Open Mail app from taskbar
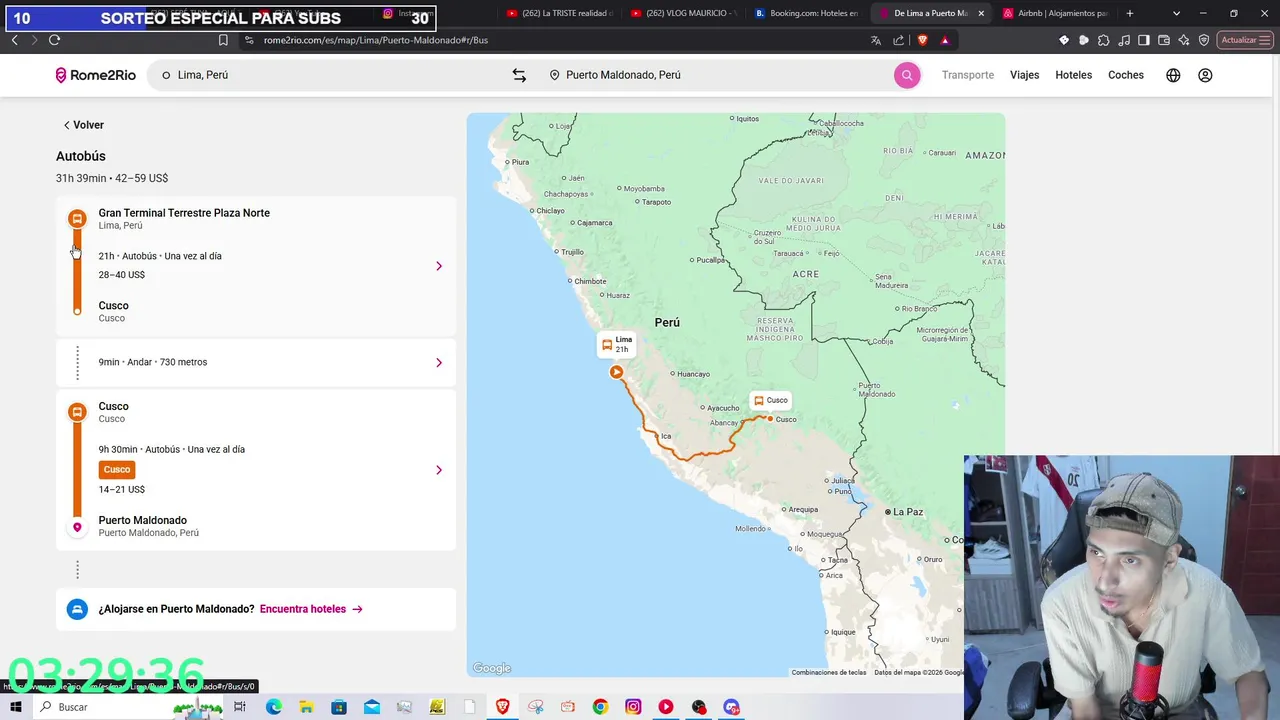The height and width of the screenshot is (720, 1280). [x=372, y=707]
